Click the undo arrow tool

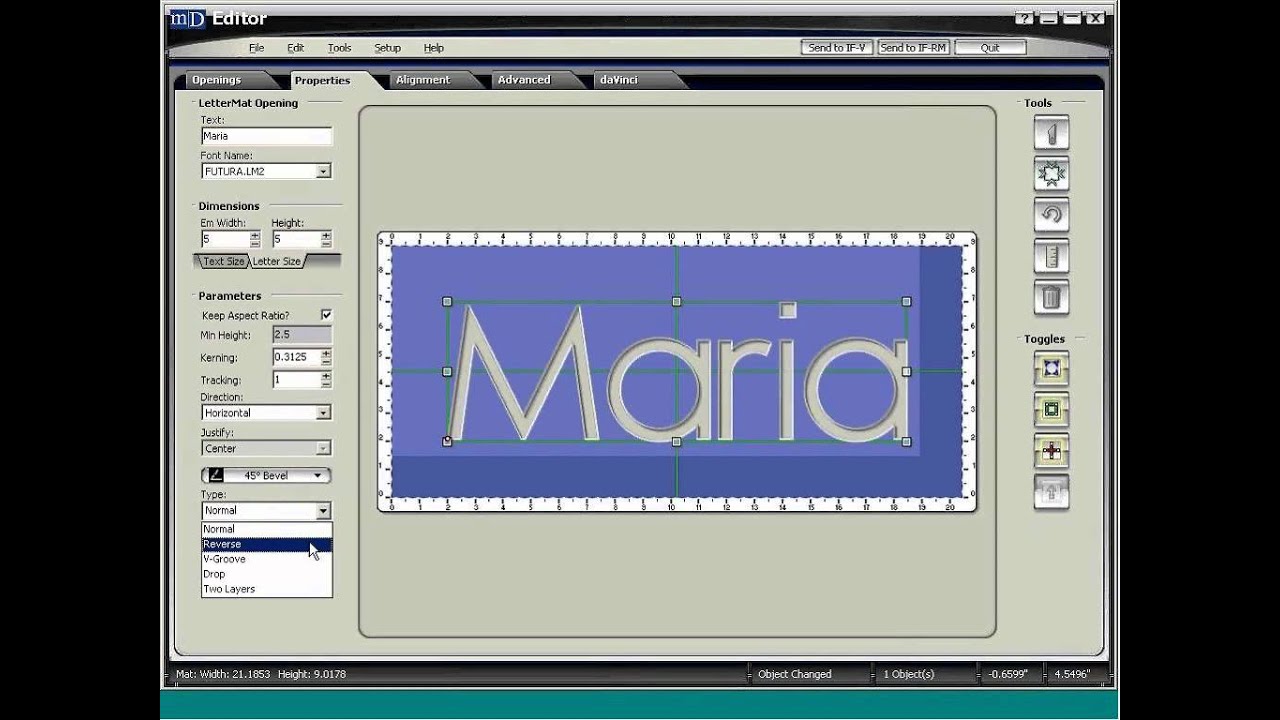click(1051, 215)
